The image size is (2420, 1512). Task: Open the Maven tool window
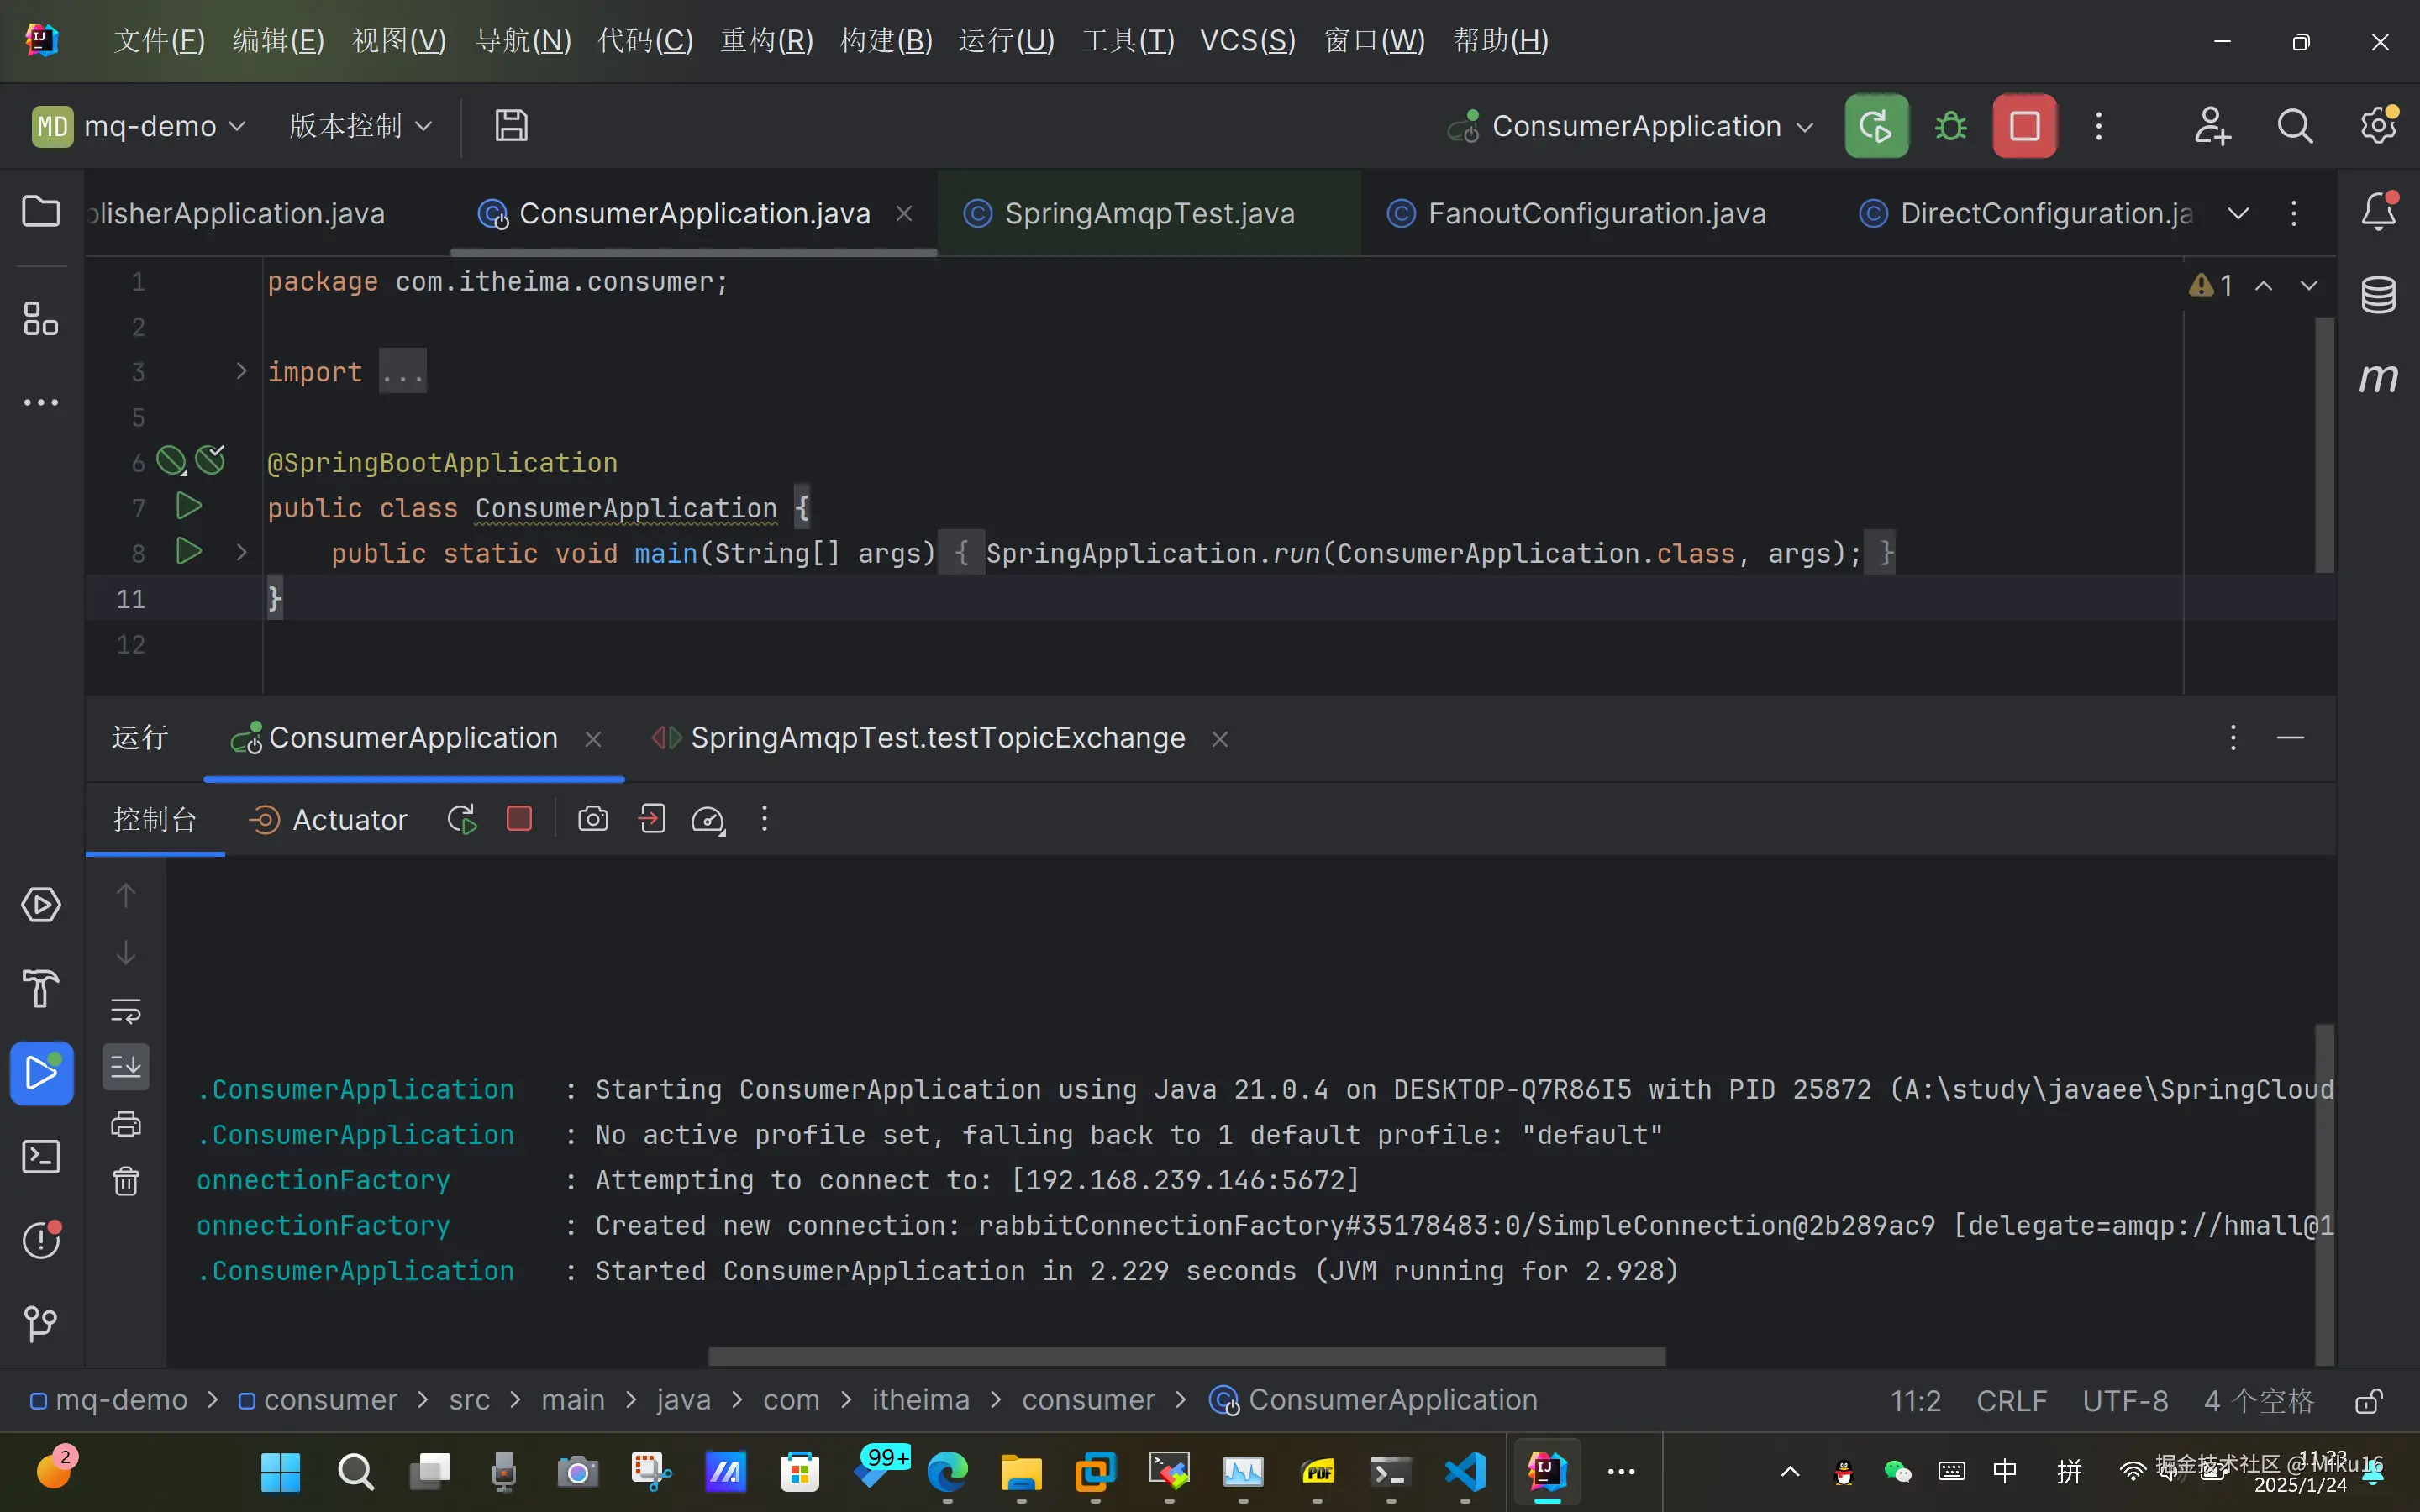click(2378, 378)
